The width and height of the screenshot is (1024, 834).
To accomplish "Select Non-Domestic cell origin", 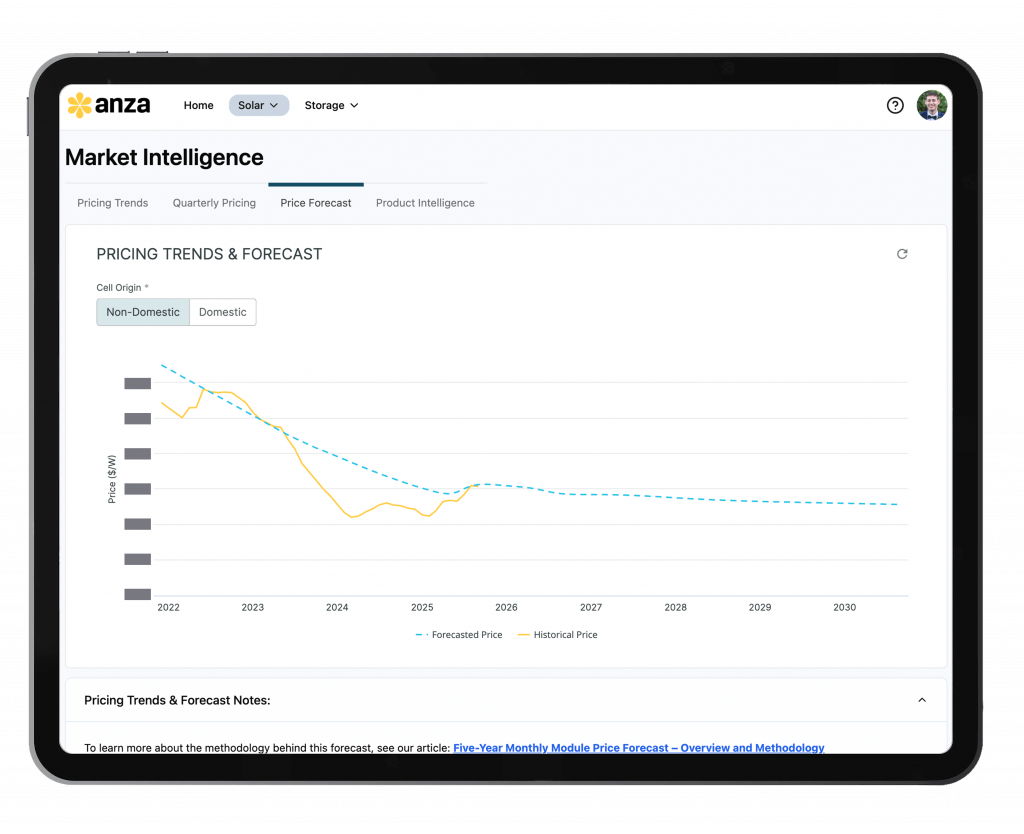I will 143,312.
